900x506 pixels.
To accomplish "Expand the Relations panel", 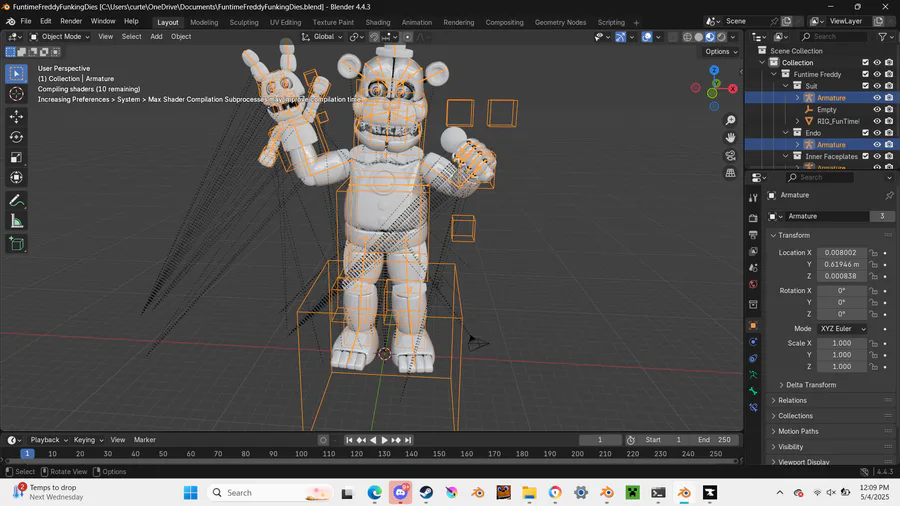I will [792, 400].
